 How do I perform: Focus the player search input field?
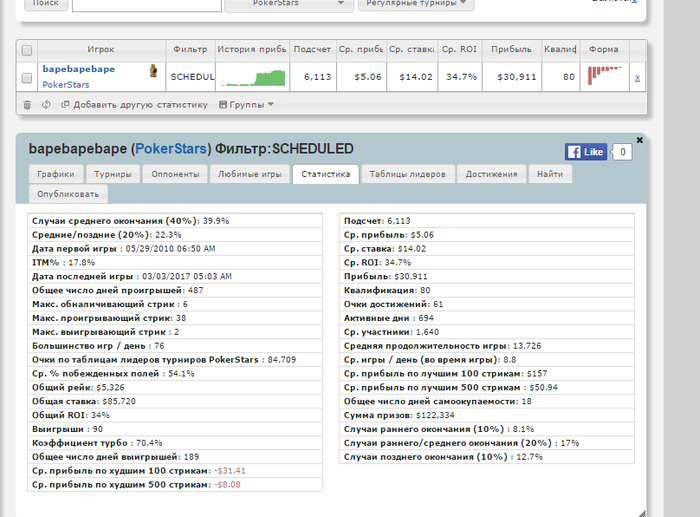pos(147,4)
